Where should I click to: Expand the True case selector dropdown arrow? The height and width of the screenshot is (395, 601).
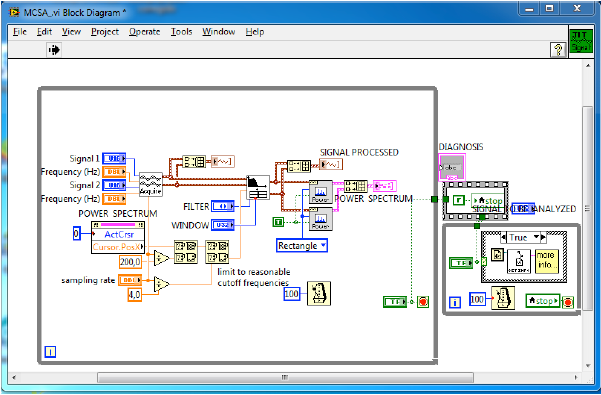536,237
